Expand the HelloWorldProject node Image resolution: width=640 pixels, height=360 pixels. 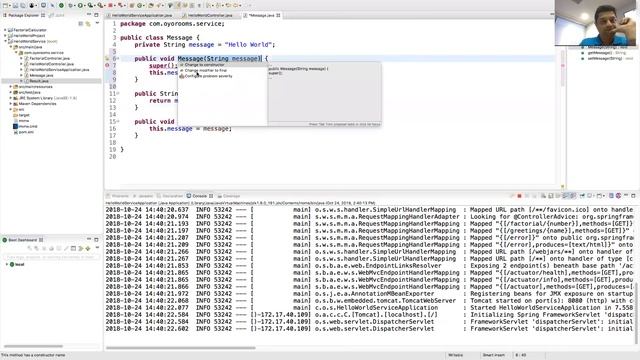[x=5, y=36]
